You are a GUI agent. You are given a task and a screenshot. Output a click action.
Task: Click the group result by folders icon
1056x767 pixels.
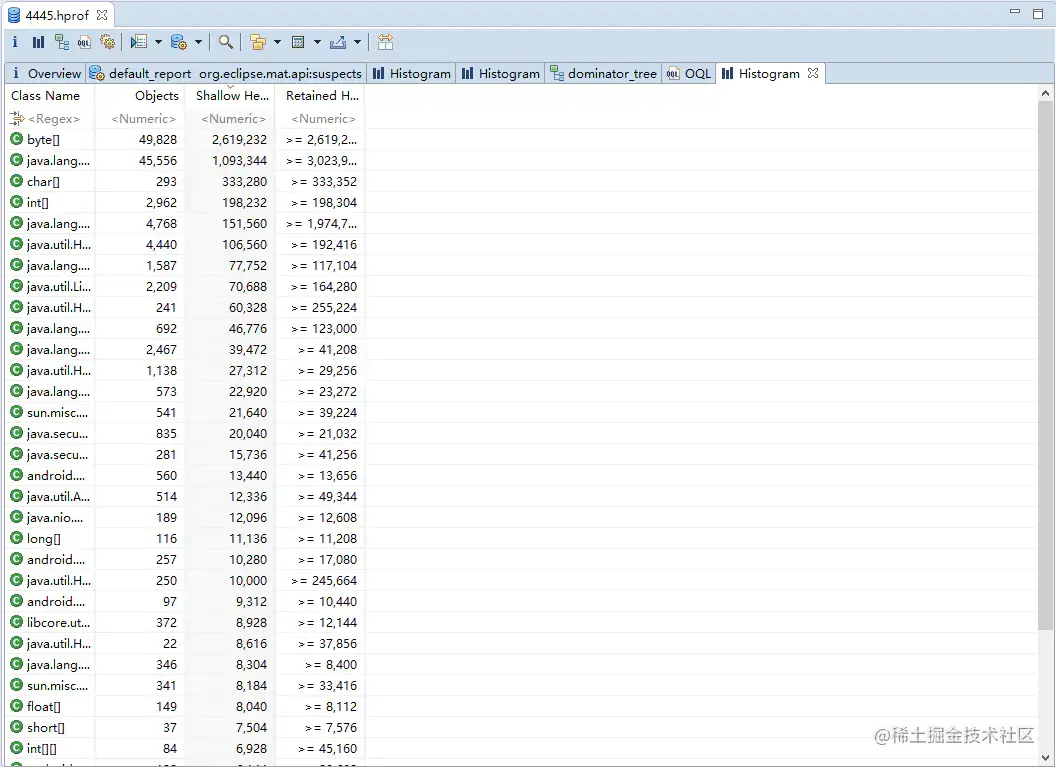coord(257,42)
